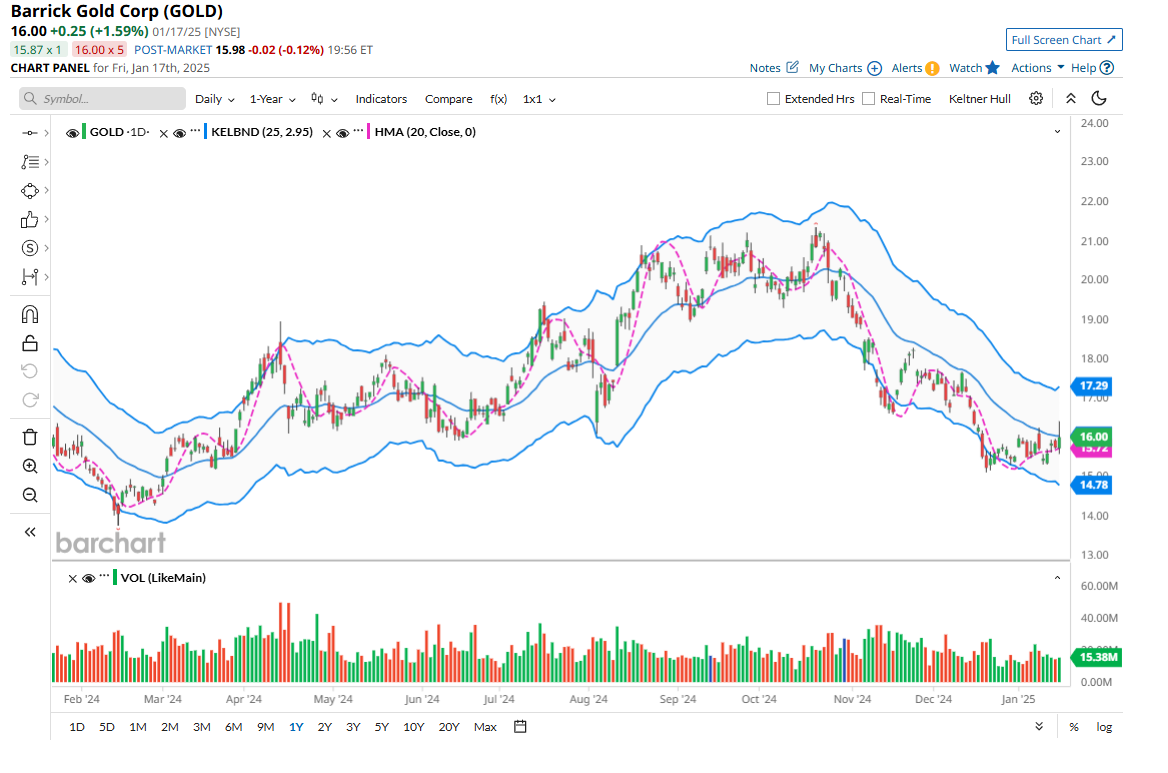Switch the axis to log scale
This screenshot has height=773, width=1168.
[x=1103, y=727]
